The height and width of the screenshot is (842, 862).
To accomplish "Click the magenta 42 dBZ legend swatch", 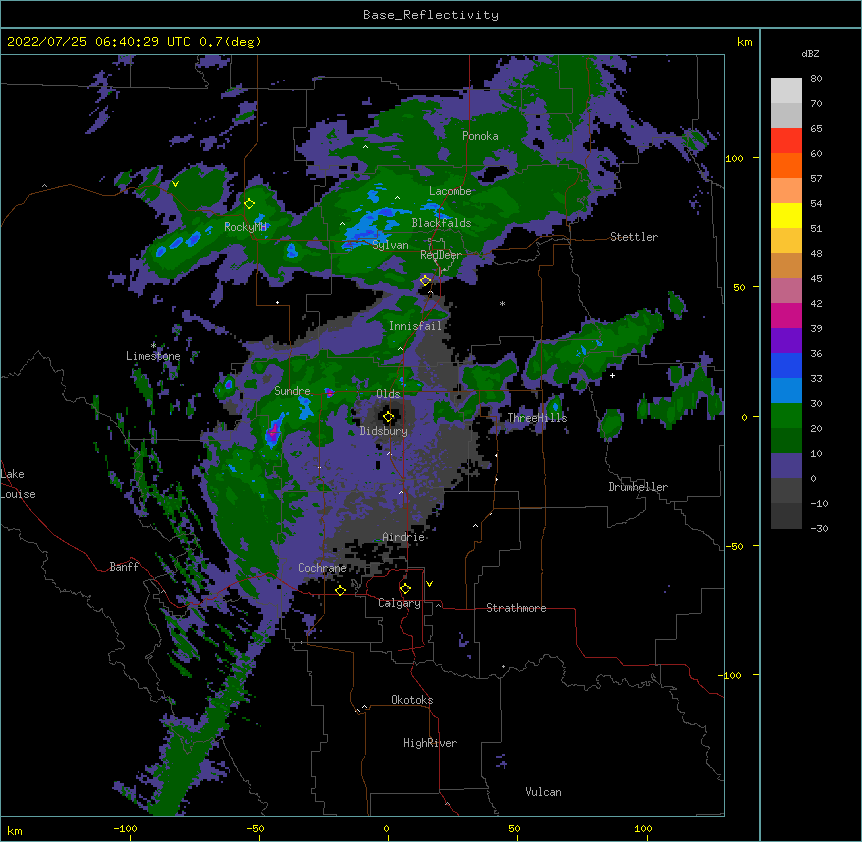I will coord(786,315).
